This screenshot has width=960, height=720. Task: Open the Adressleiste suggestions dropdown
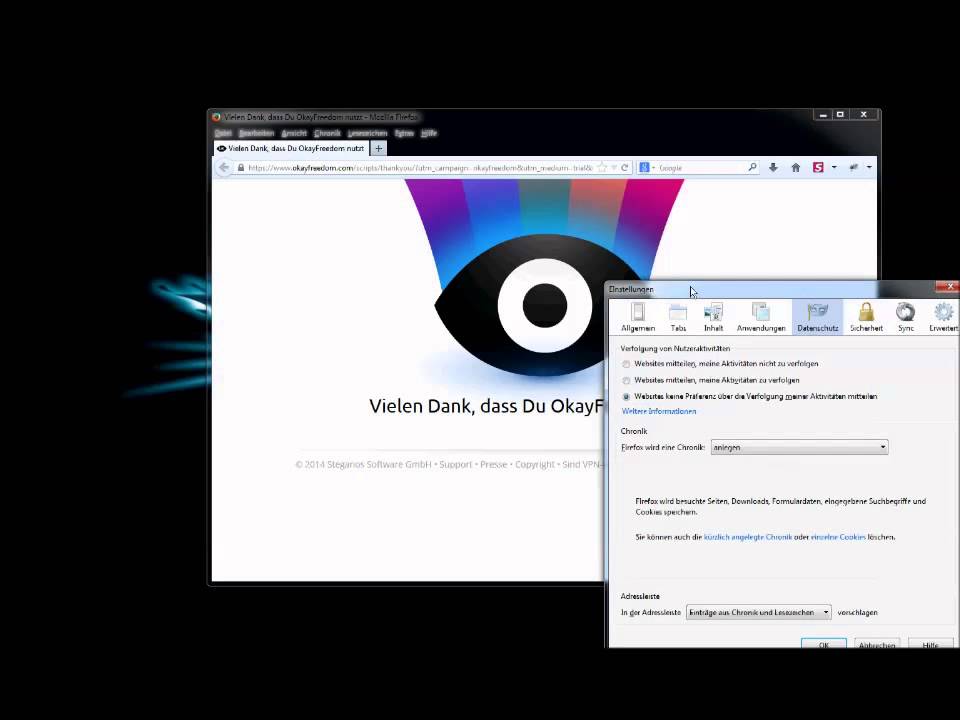coord(759,612)
